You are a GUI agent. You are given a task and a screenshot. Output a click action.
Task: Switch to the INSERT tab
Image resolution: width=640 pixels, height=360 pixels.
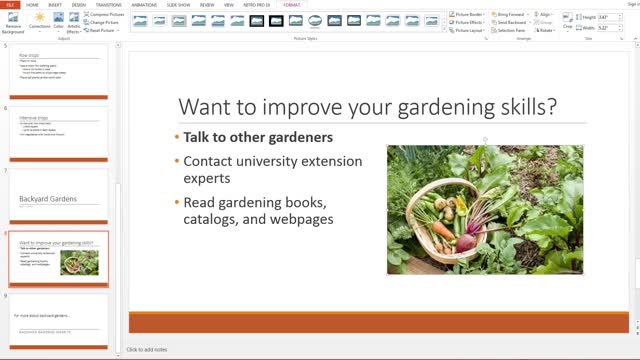click(x=55, y=5)
